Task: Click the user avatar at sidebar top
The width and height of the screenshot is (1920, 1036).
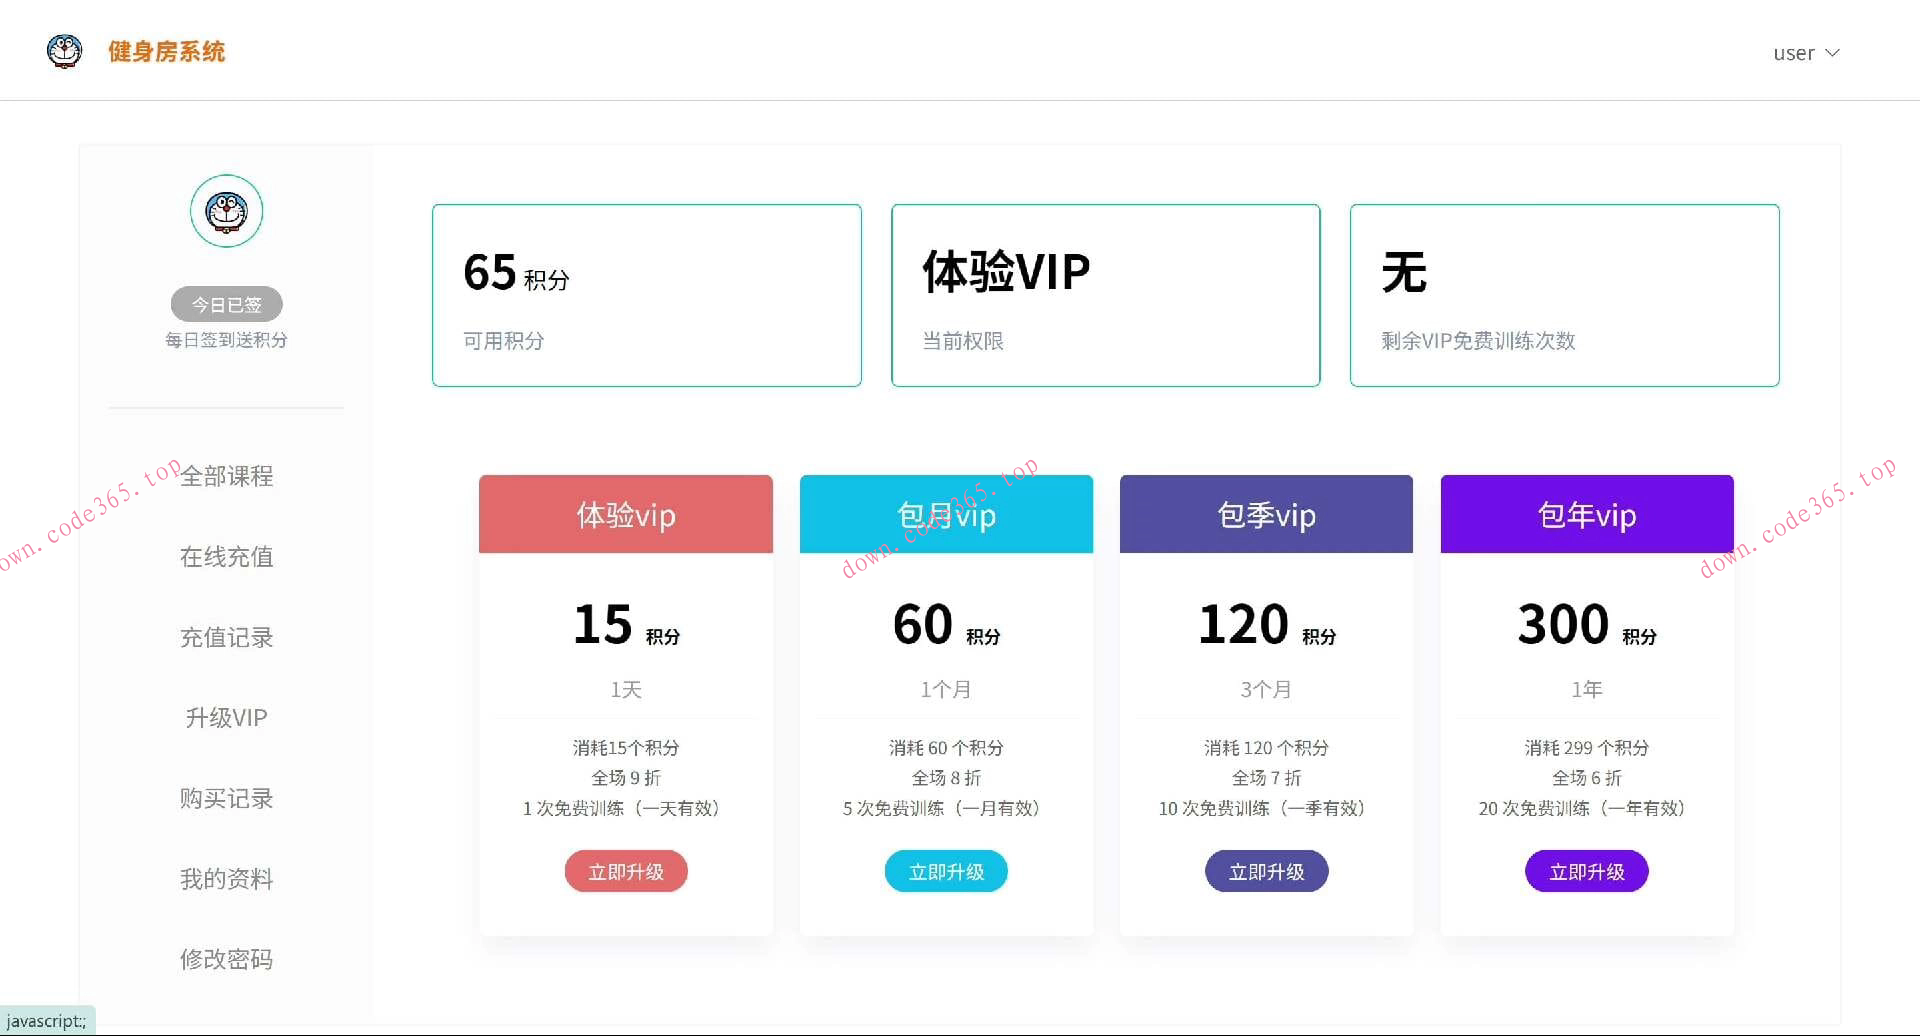Action: coord(226,211)
